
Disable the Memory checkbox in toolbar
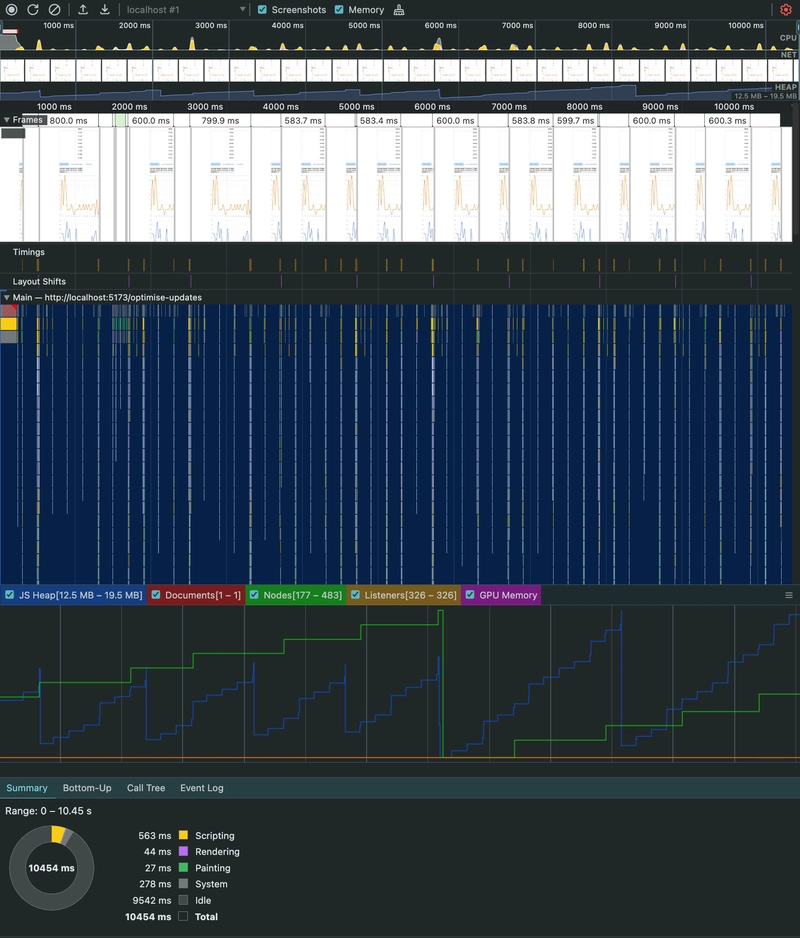coord(339,10)
